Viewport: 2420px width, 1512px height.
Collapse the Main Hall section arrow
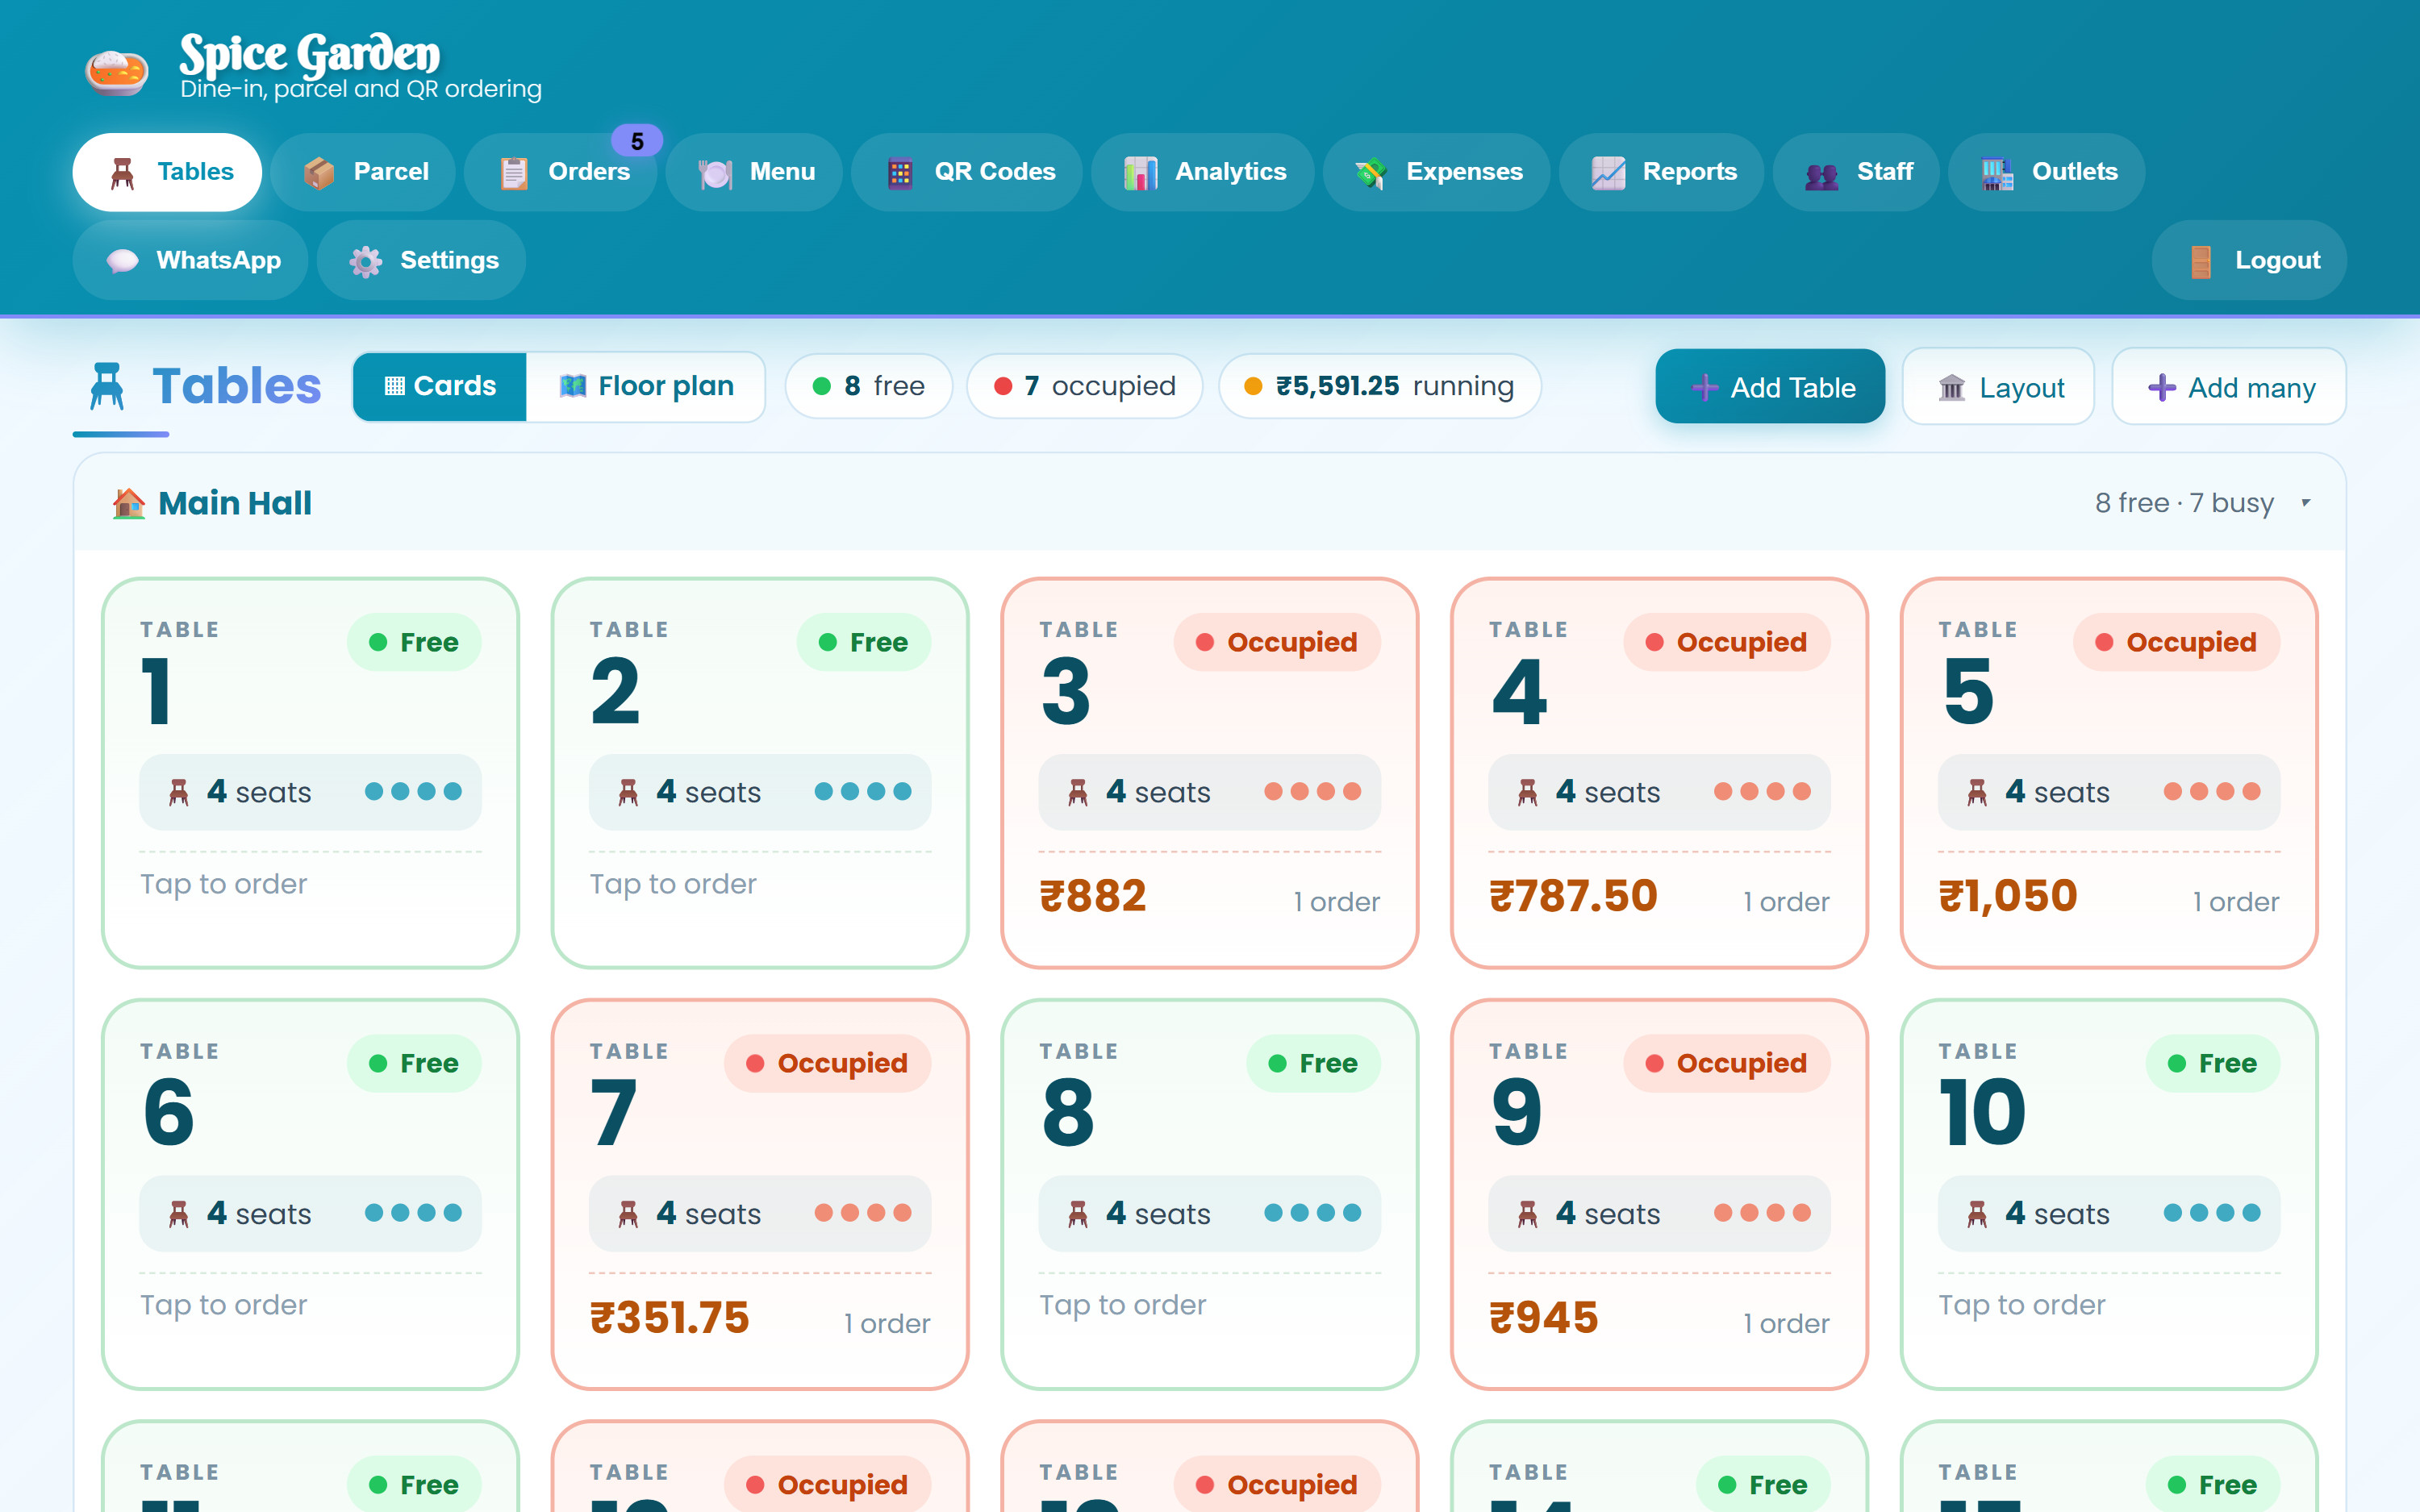(x=2305, y=502)
